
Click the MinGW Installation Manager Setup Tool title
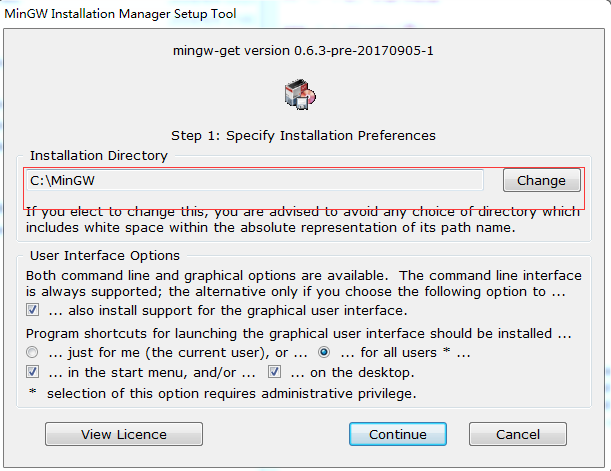point(120,14)
